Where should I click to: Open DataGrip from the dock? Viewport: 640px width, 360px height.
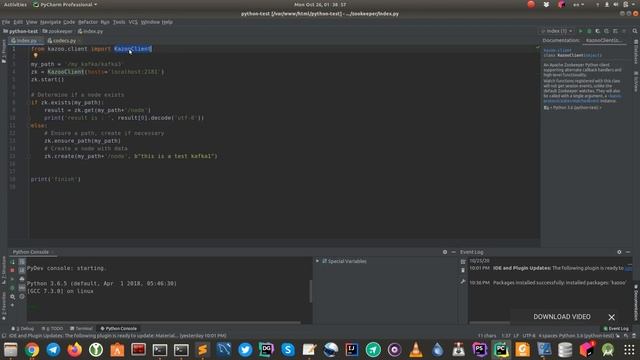point(266,350)
